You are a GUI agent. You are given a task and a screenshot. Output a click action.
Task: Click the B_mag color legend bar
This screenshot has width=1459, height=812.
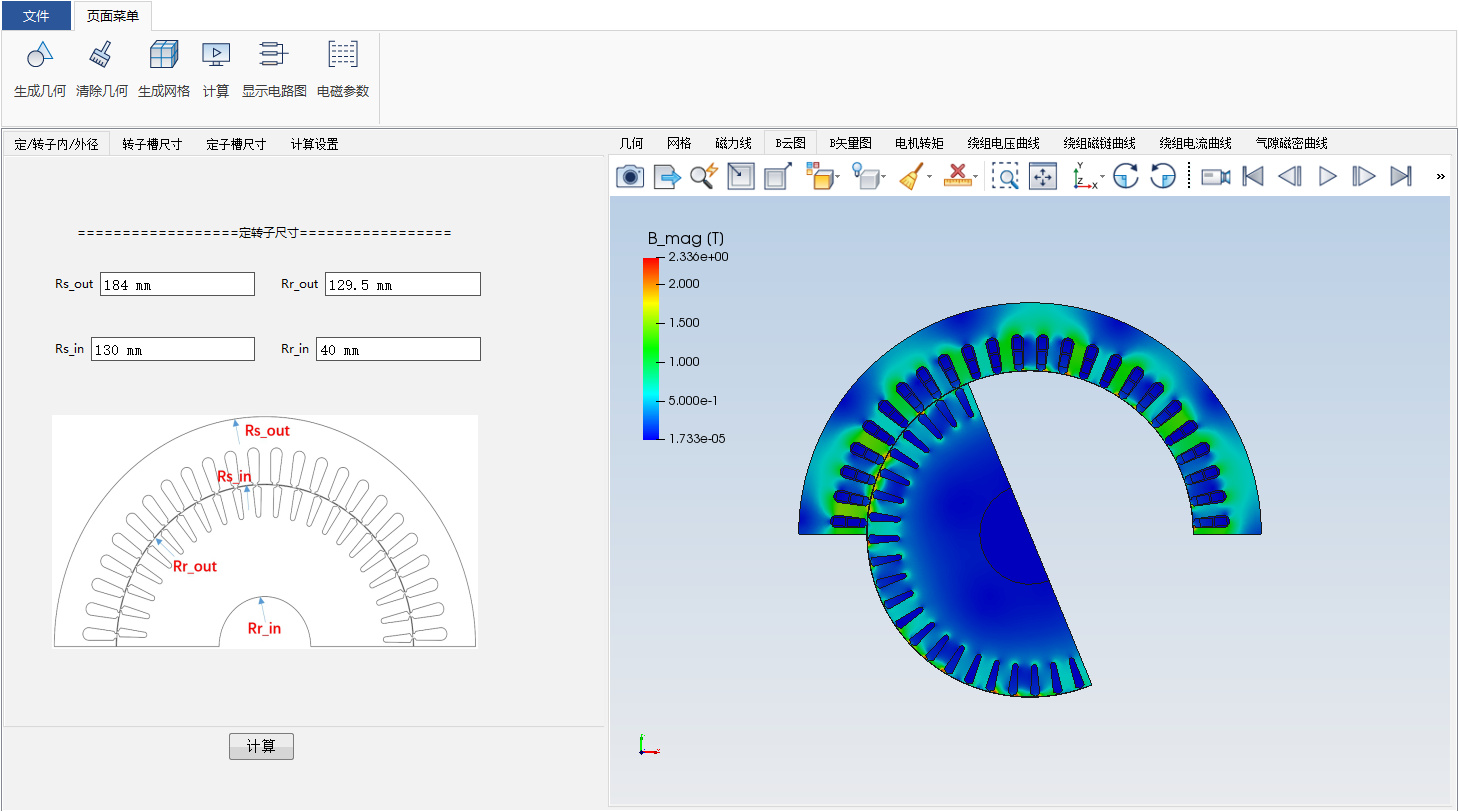point(651,348)
